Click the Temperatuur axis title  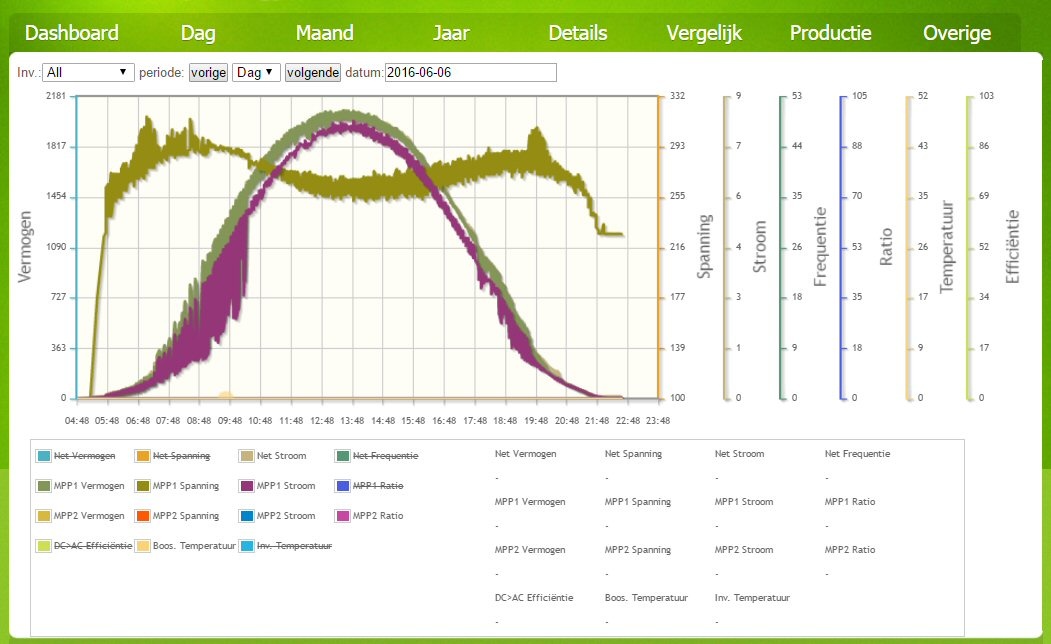[946, 247]
